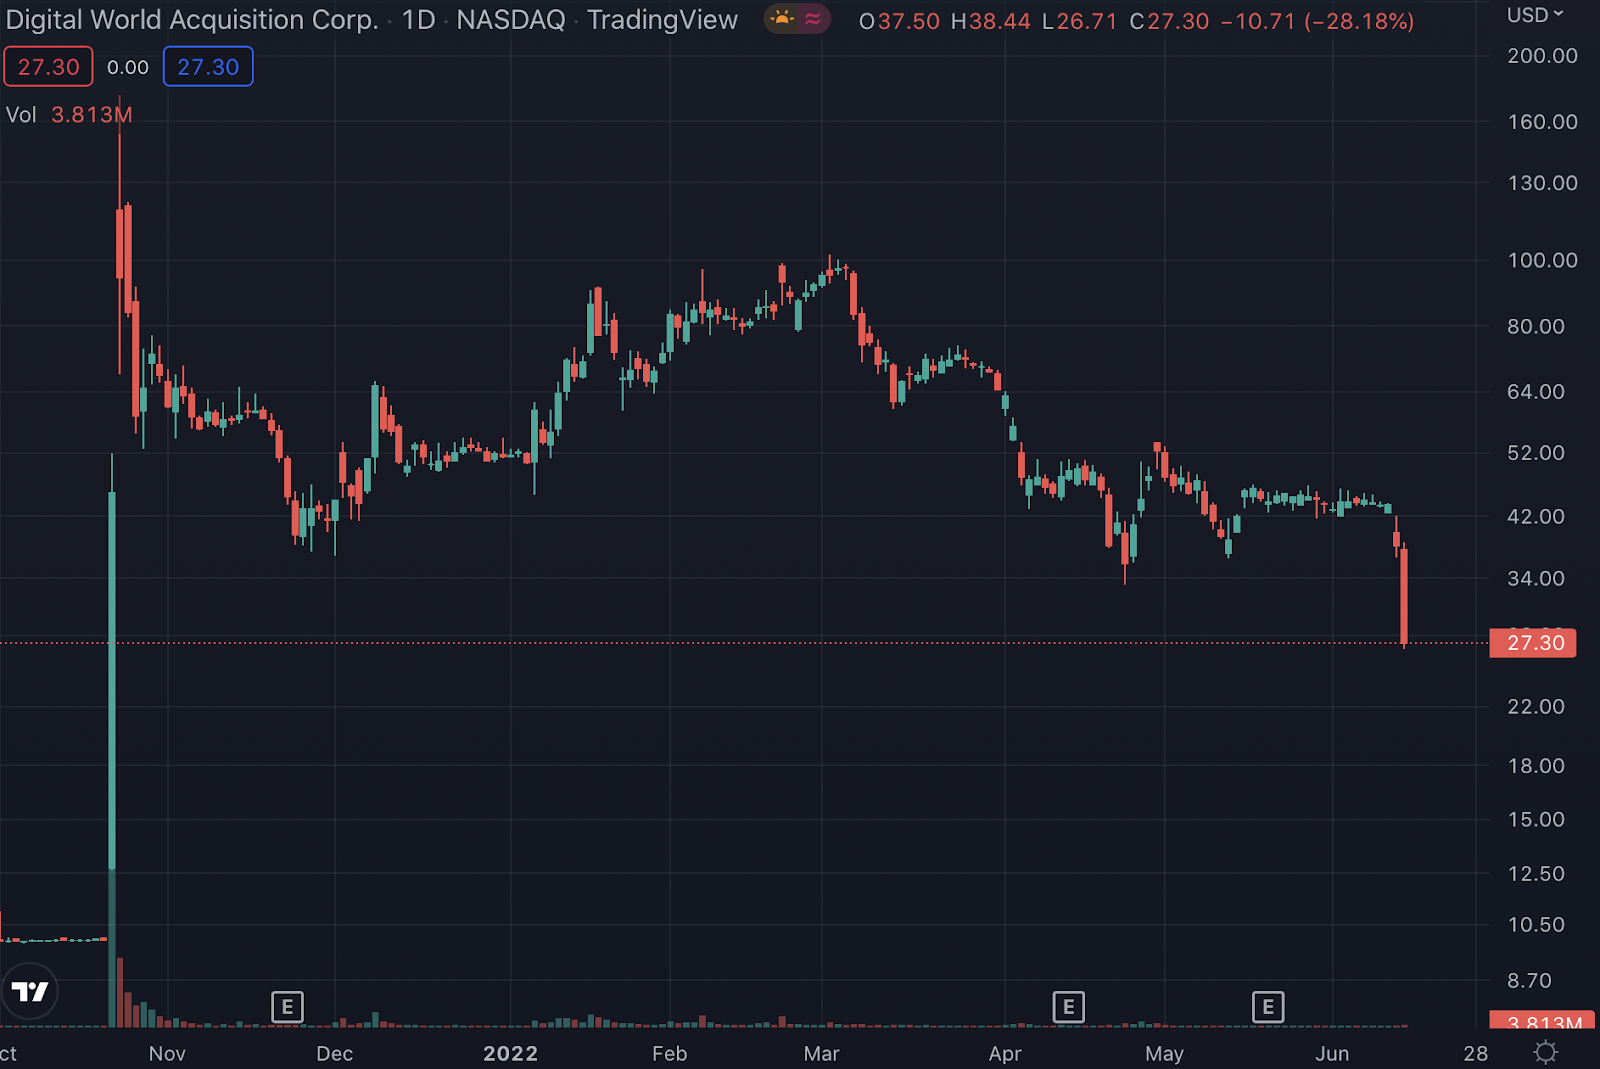
Task: Click the Nov label on time axis
Action: click(x=167, y=1053)
